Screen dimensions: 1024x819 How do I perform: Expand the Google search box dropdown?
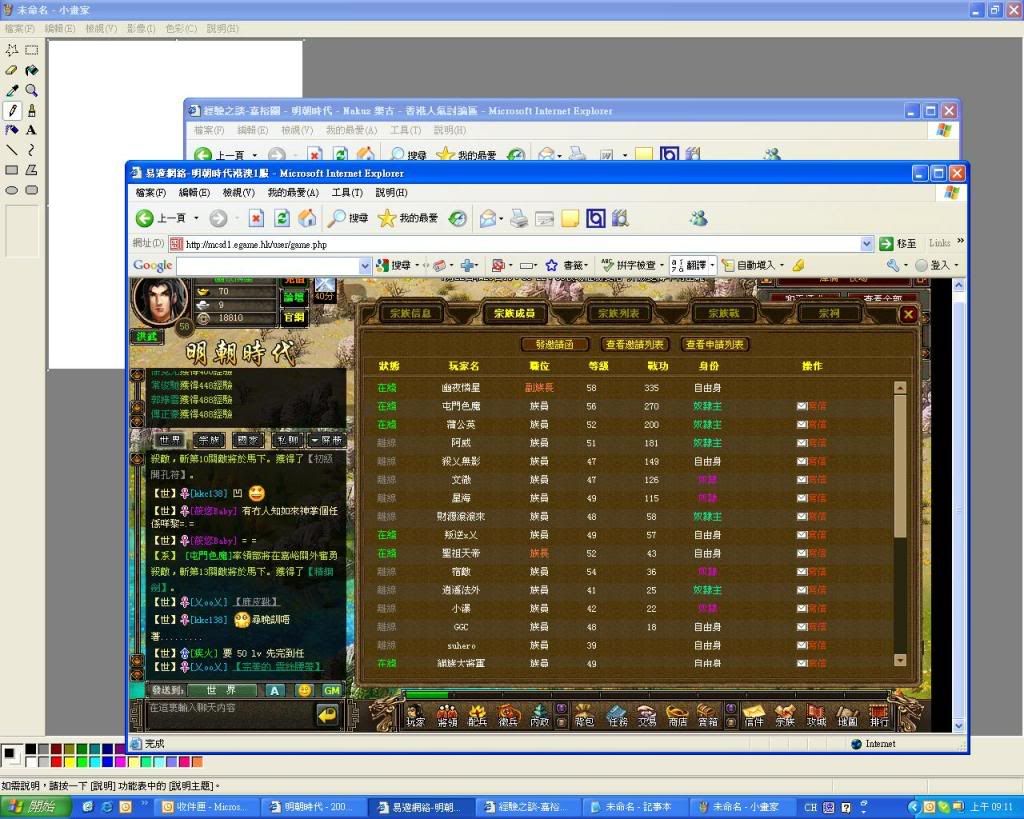(365, 265)
